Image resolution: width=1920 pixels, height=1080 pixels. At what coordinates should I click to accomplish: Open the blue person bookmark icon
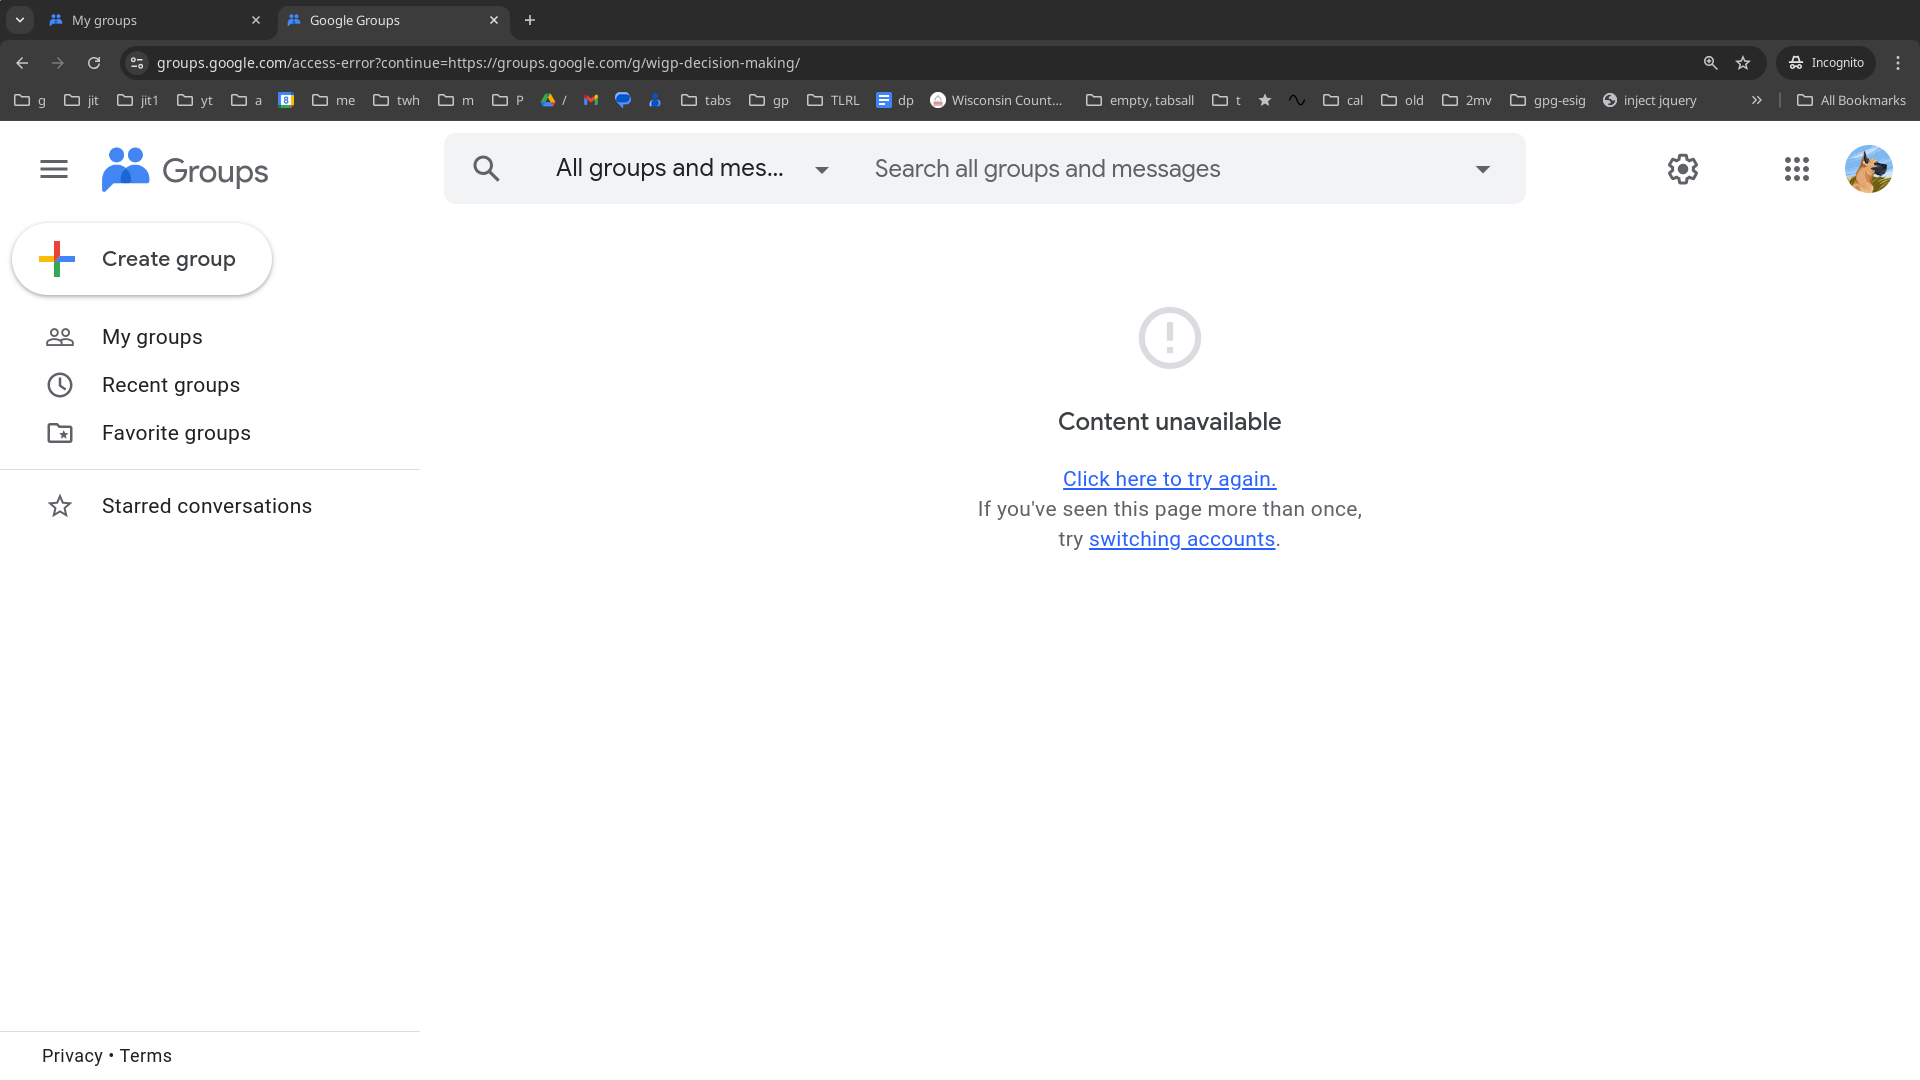655,100
